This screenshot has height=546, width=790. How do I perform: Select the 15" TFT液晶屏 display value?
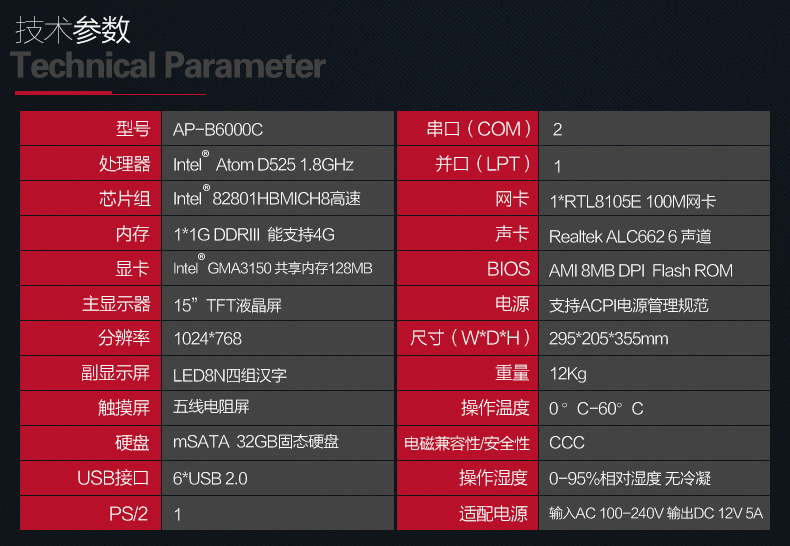point(227,305)
